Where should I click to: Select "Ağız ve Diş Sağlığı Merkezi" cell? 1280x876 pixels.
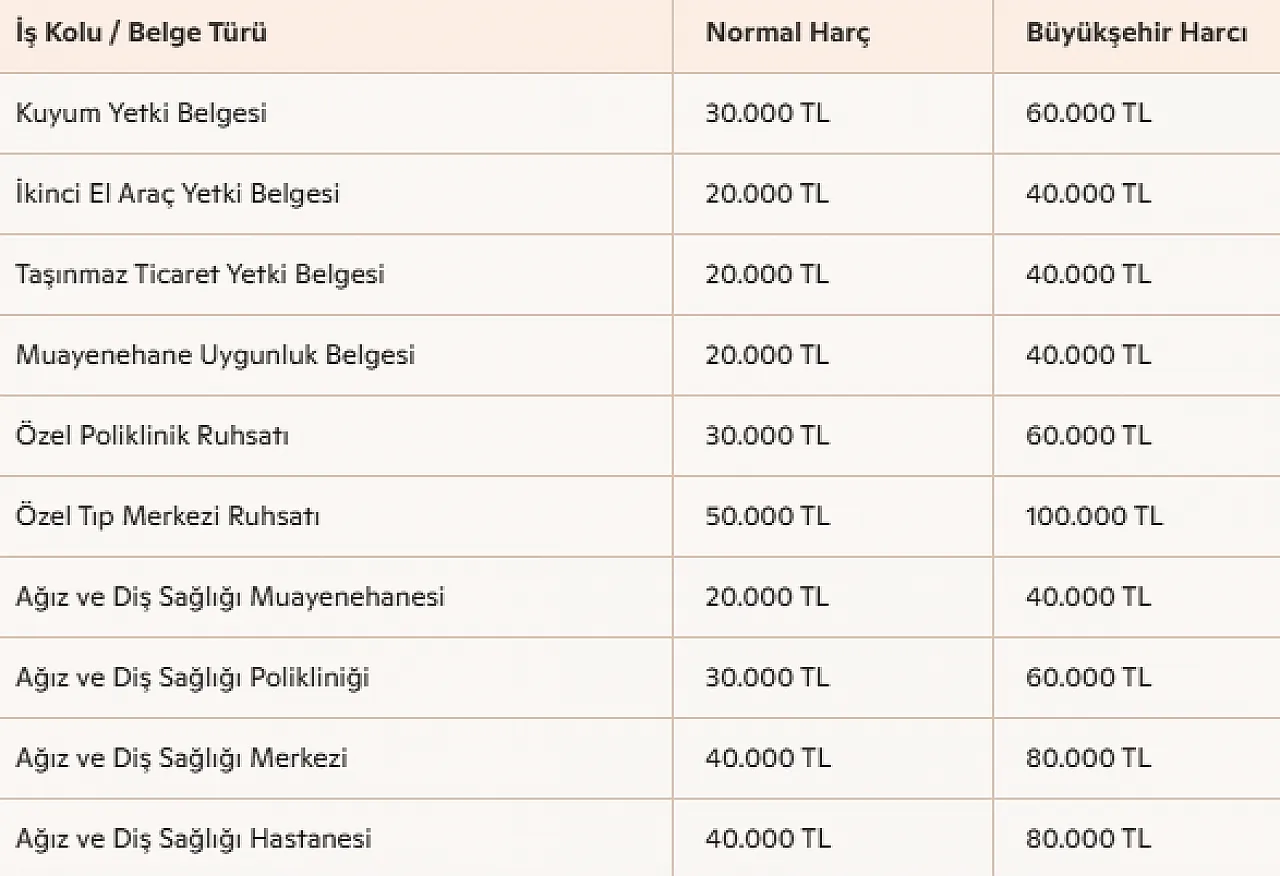(181, 758)
